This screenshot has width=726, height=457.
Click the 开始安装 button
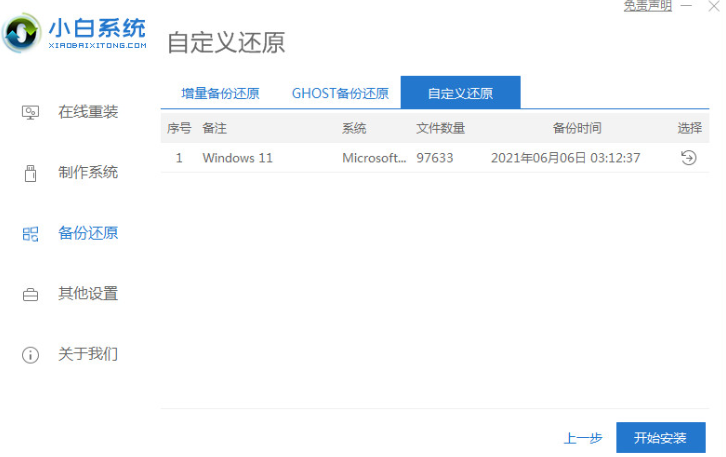coord(661,438)
